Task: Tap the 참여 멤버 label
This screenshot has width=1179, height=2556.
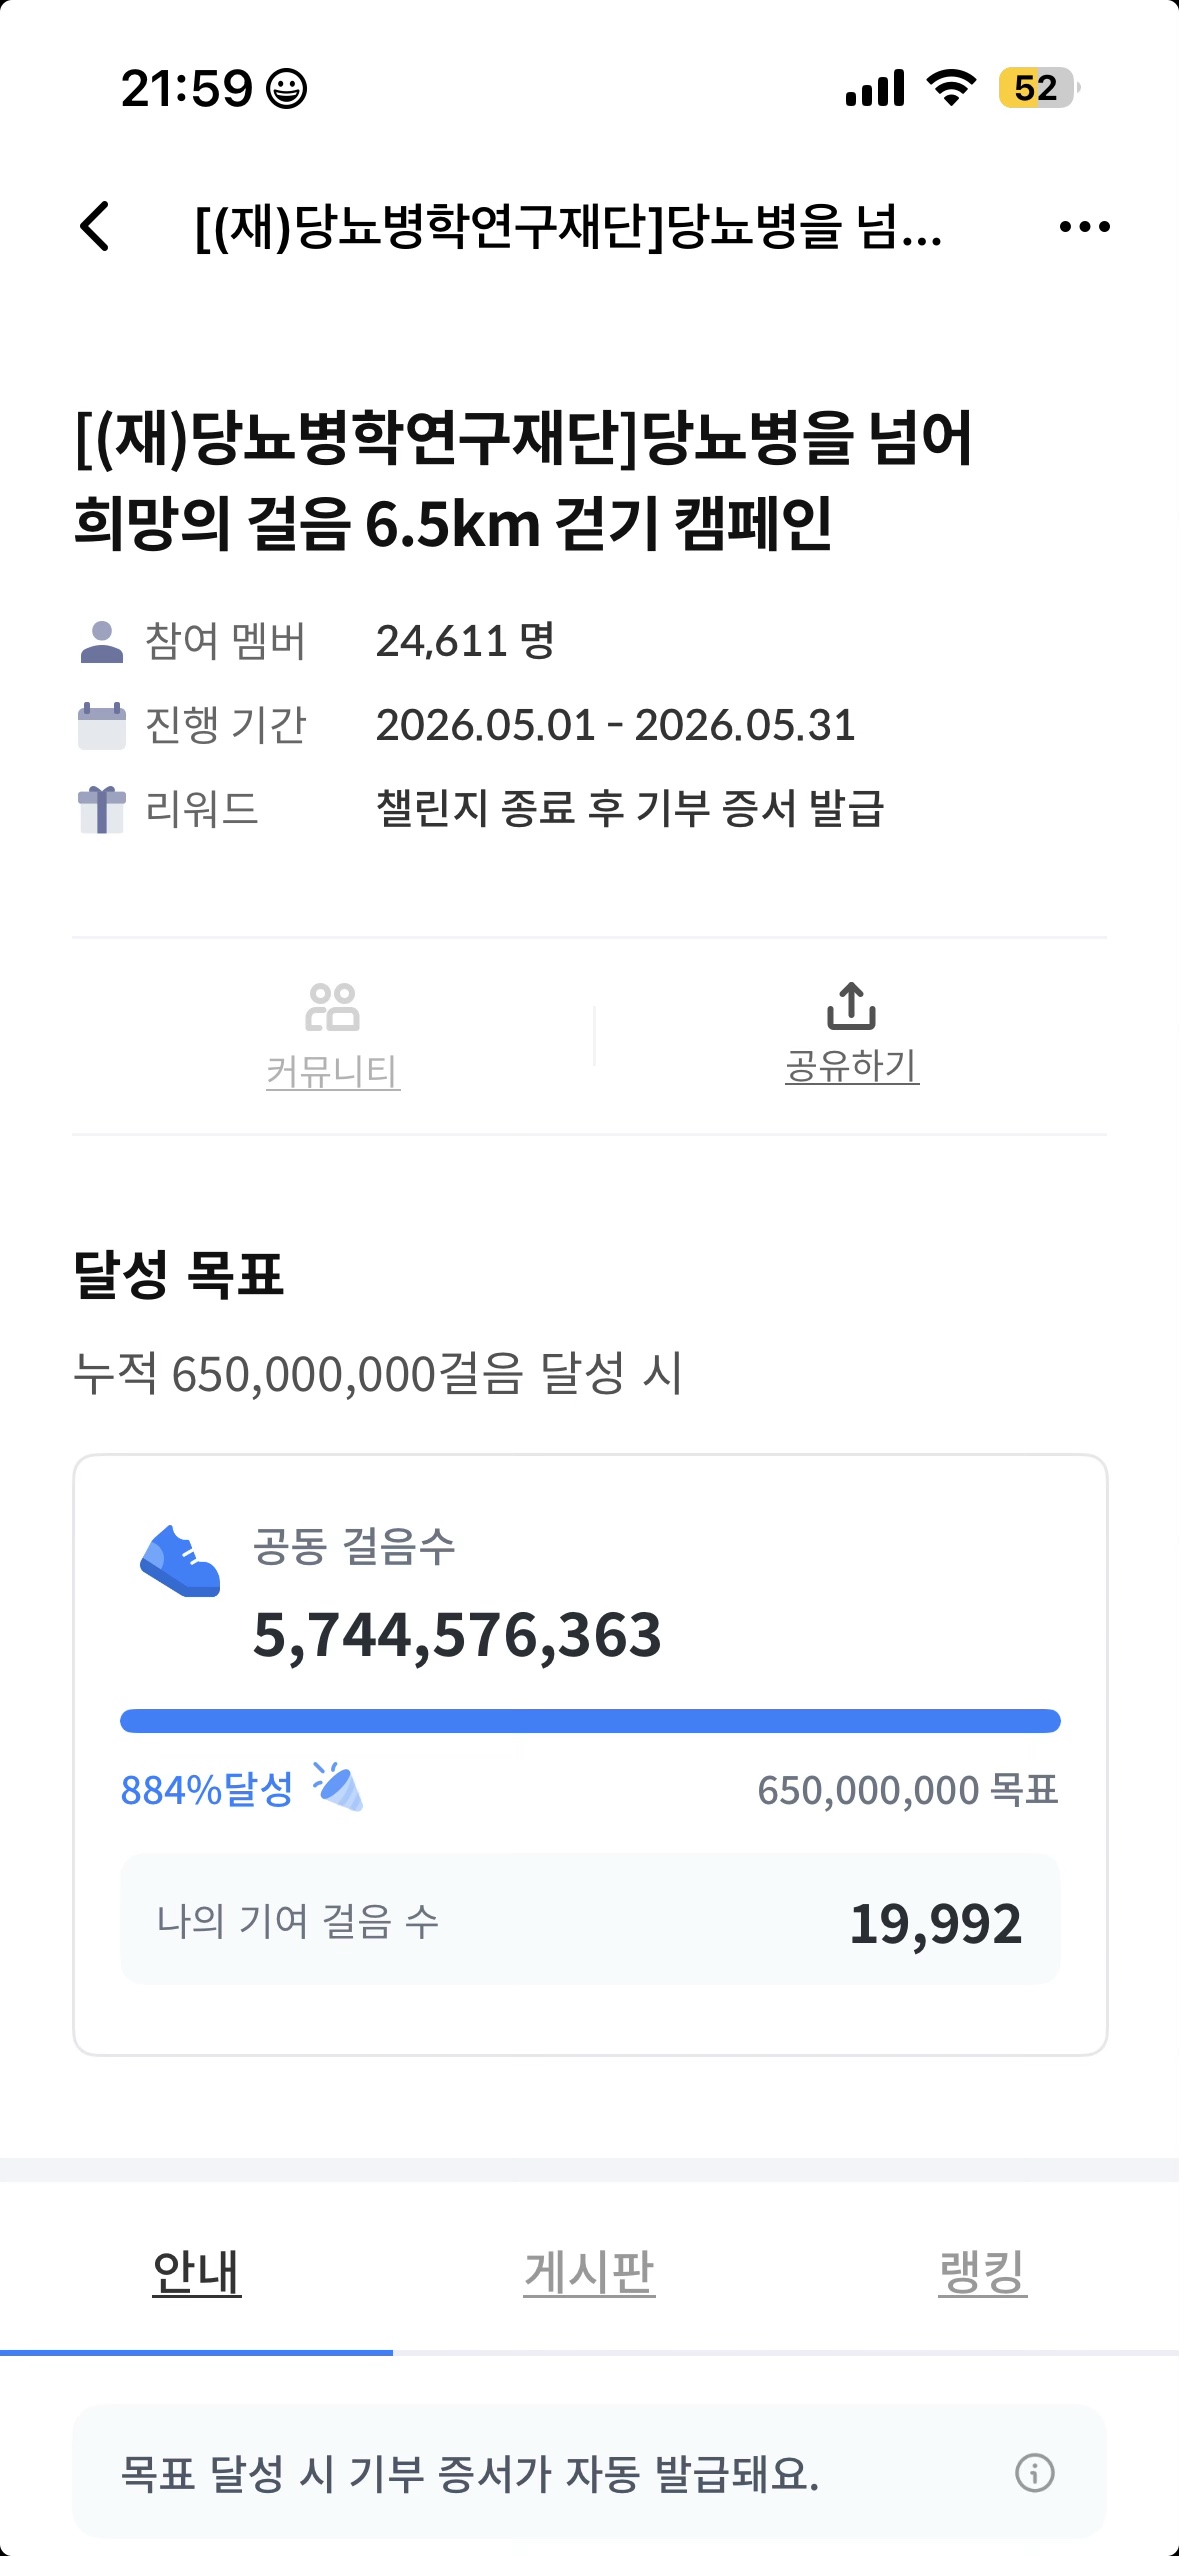Action: tap(225, 641)
